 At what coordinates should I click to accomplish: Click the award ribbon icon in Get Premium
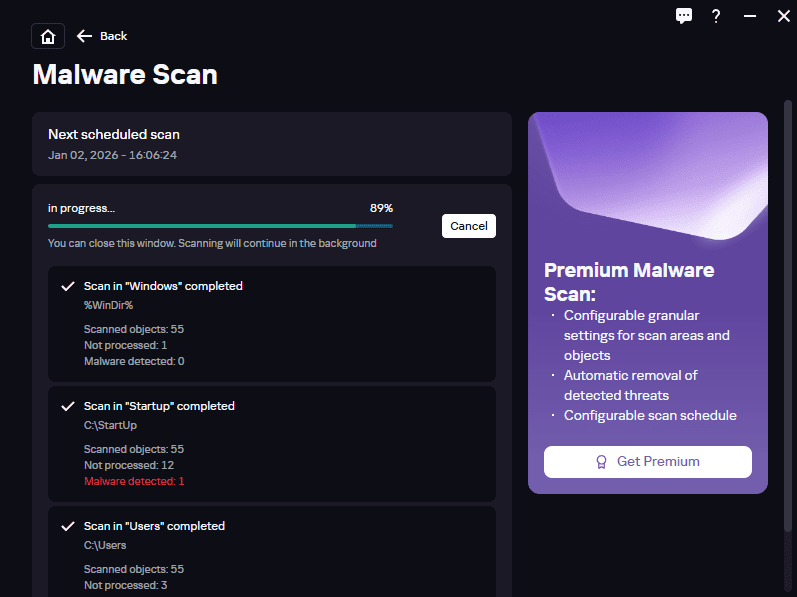coord(601,462)
